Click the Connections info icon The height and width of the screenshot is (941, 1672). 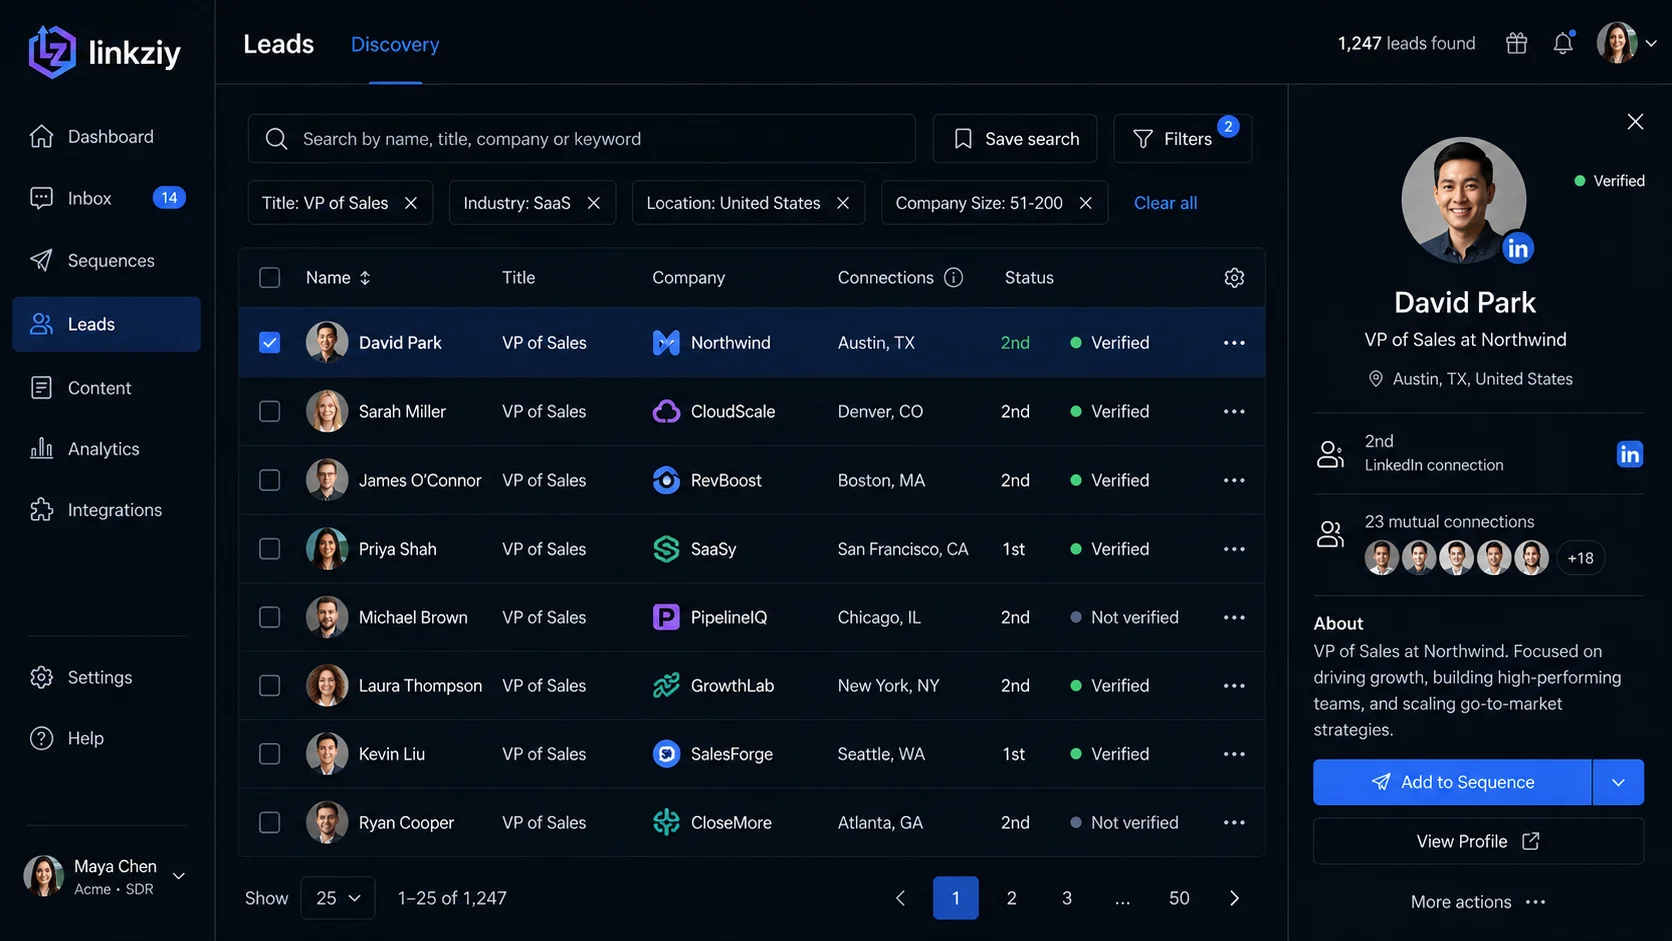coord(953,277)
